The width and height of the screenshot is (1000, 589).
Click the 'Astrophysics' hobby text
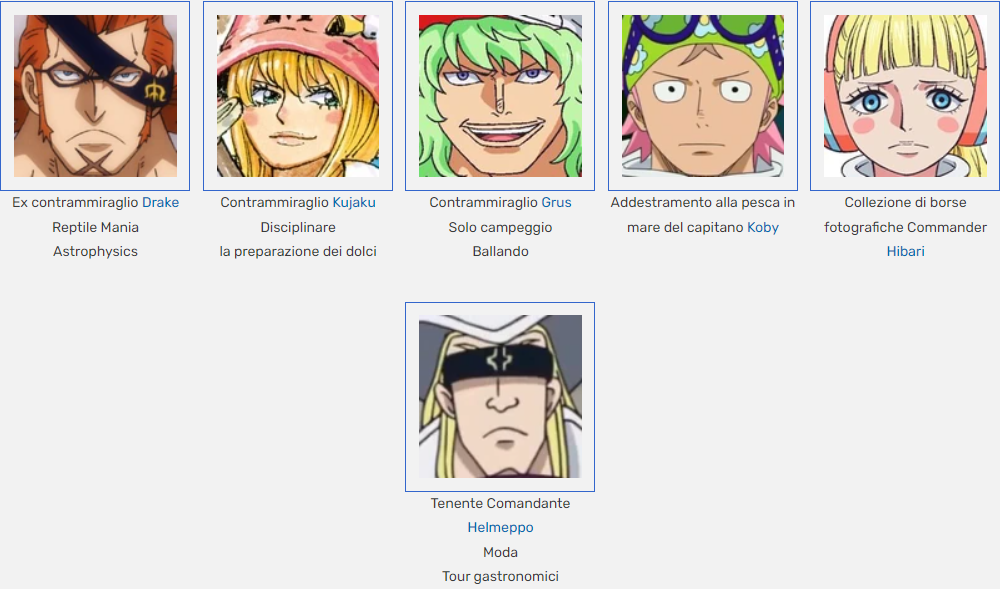coord(95,252)
